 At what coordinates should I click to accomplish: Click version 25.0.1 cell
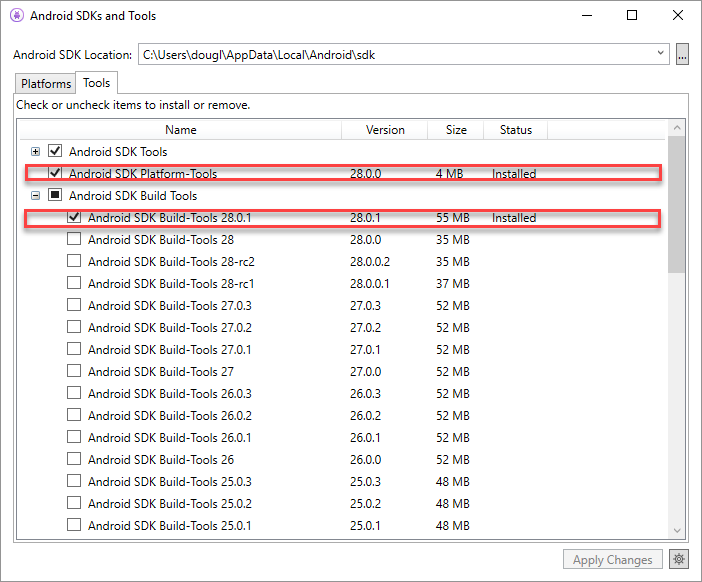tap(365, 526)
